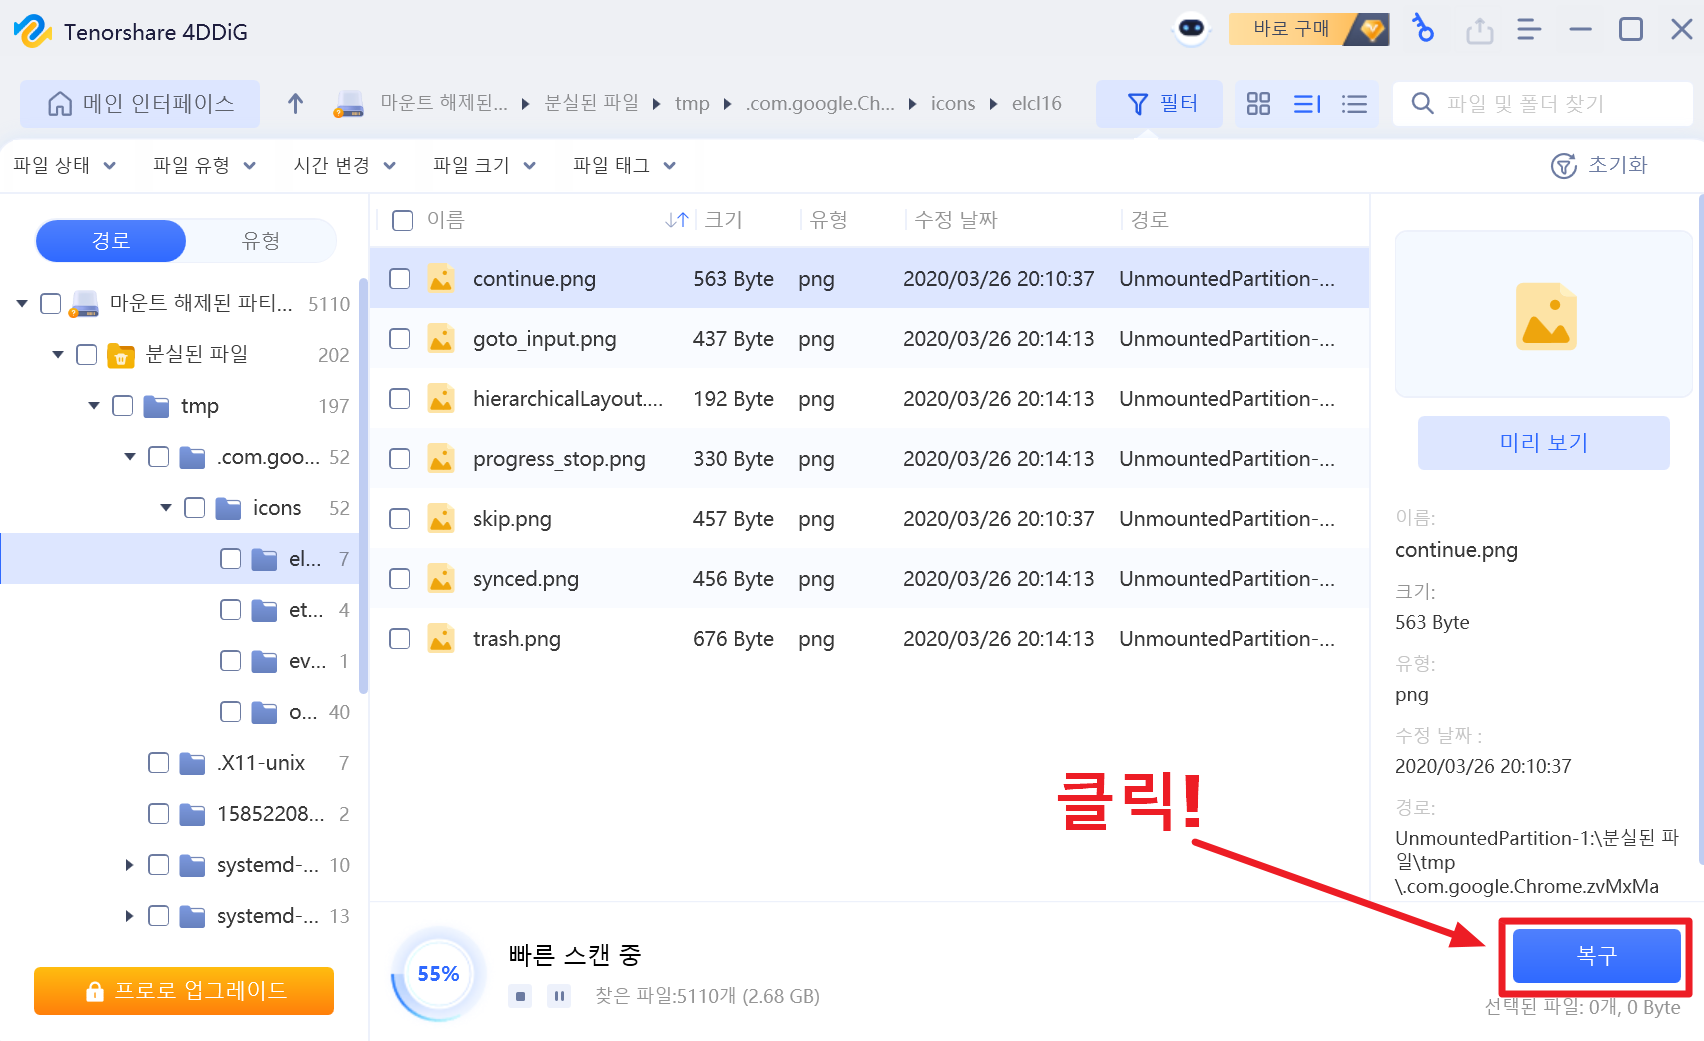Viewport: 1704px width, 1041px height.
Task: Select the 15852208... folder in tree
Action: [x=270, y=814]
